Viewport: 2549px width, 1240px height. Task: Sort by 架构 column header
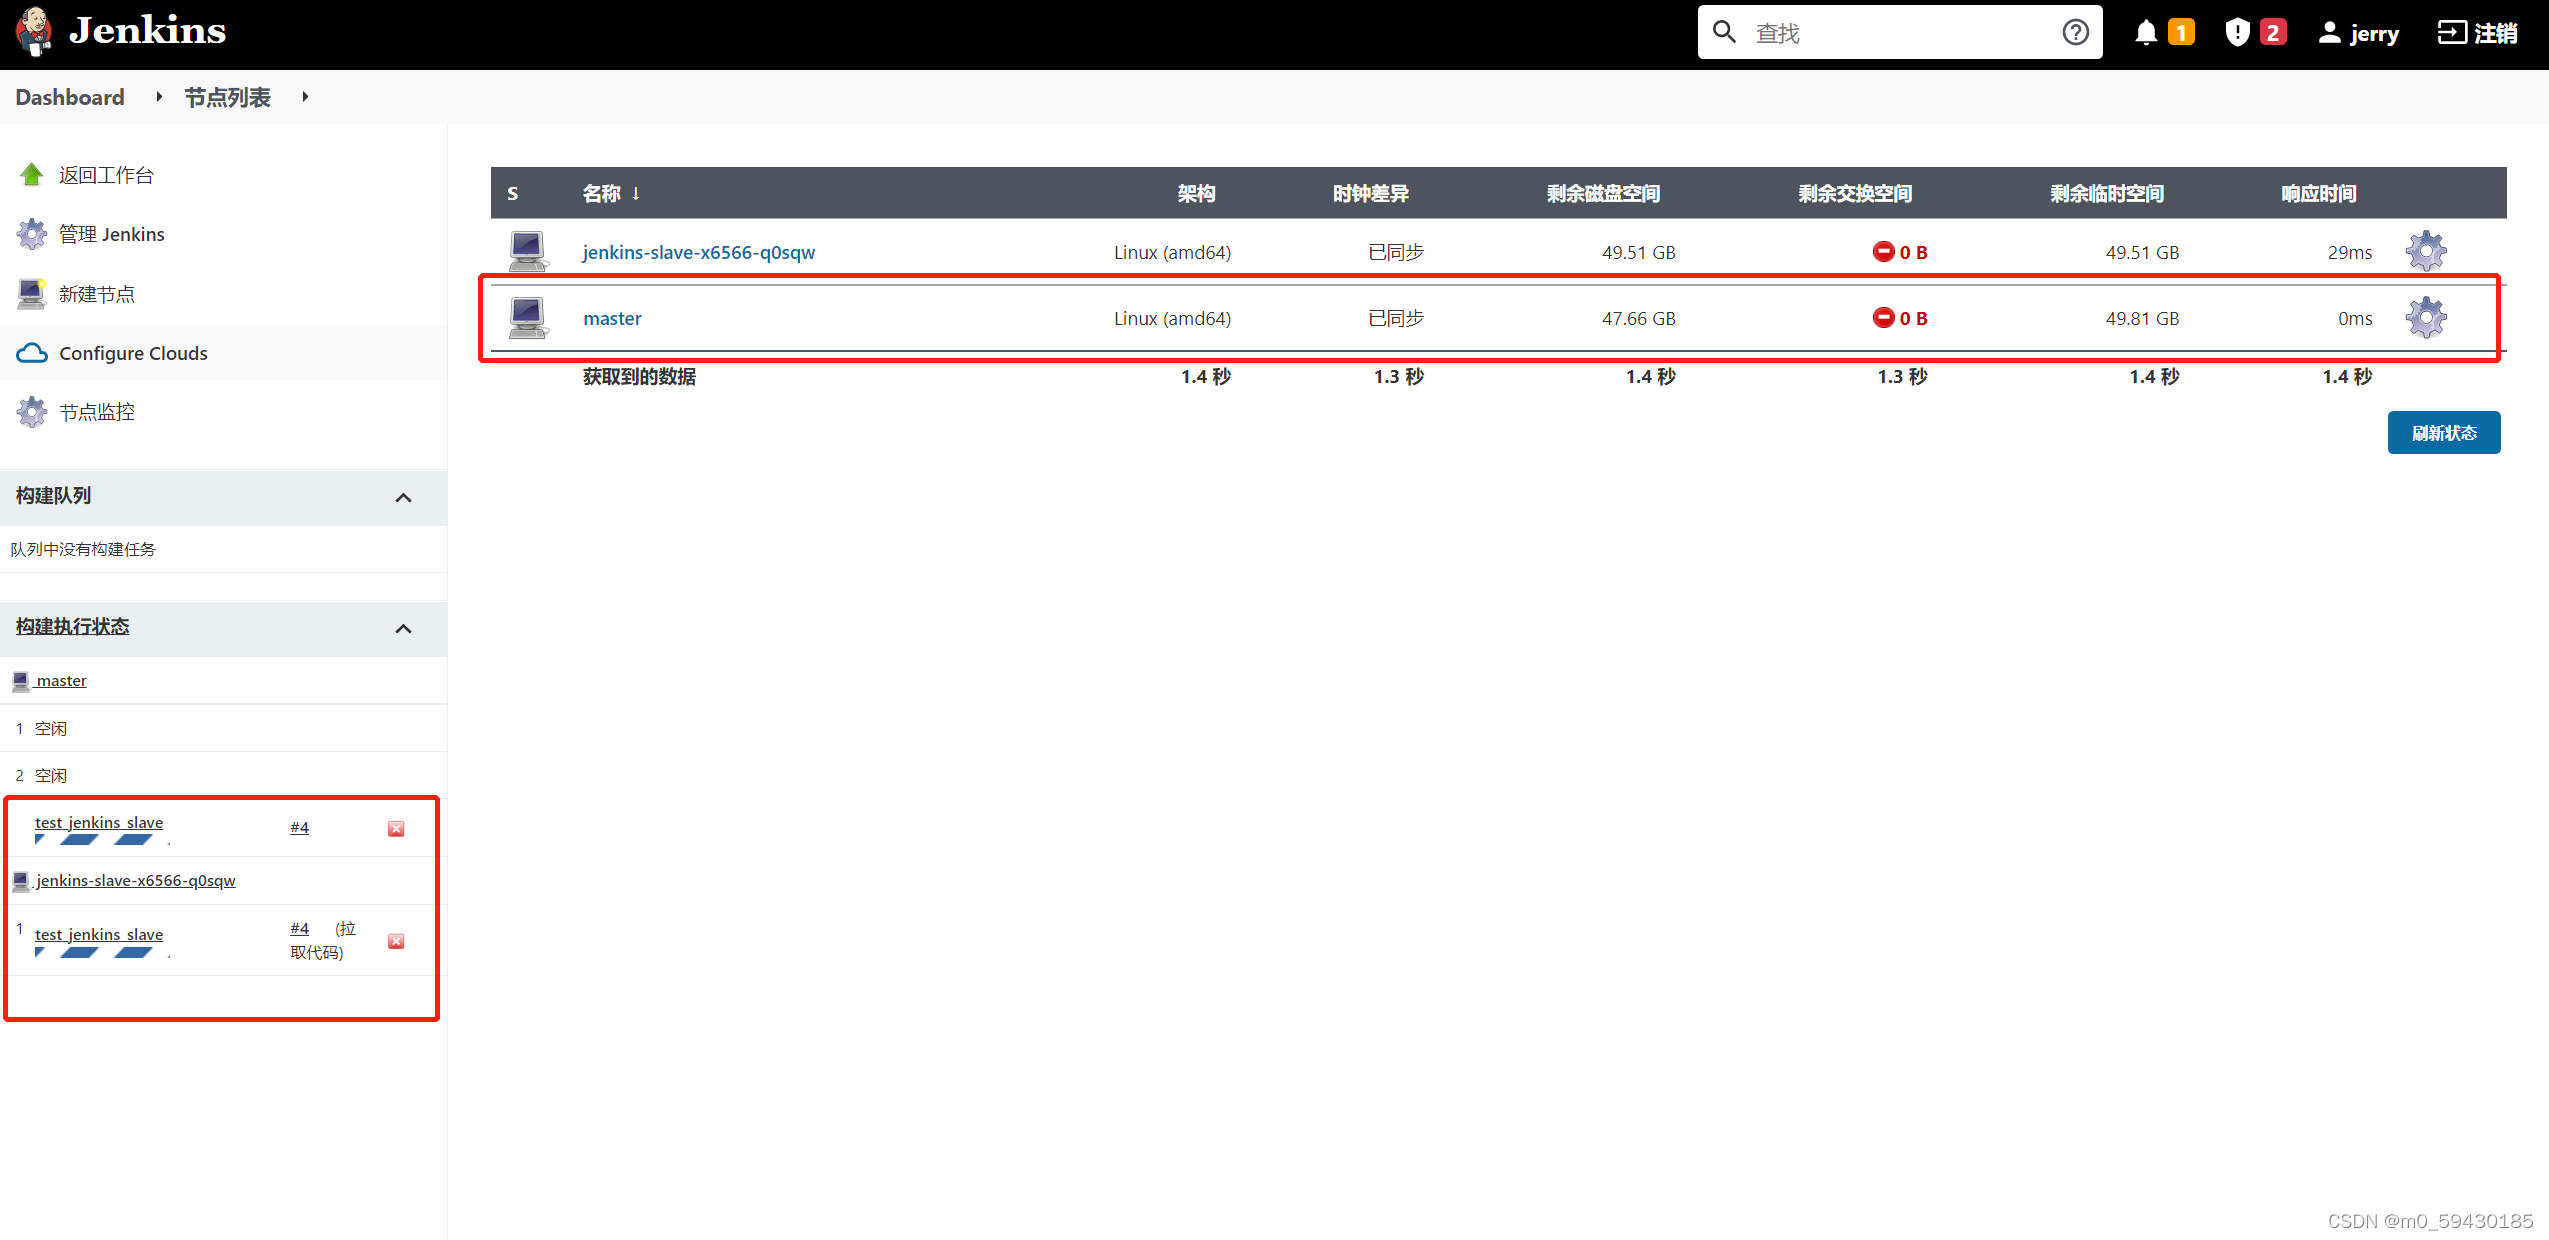[1196, 193]
